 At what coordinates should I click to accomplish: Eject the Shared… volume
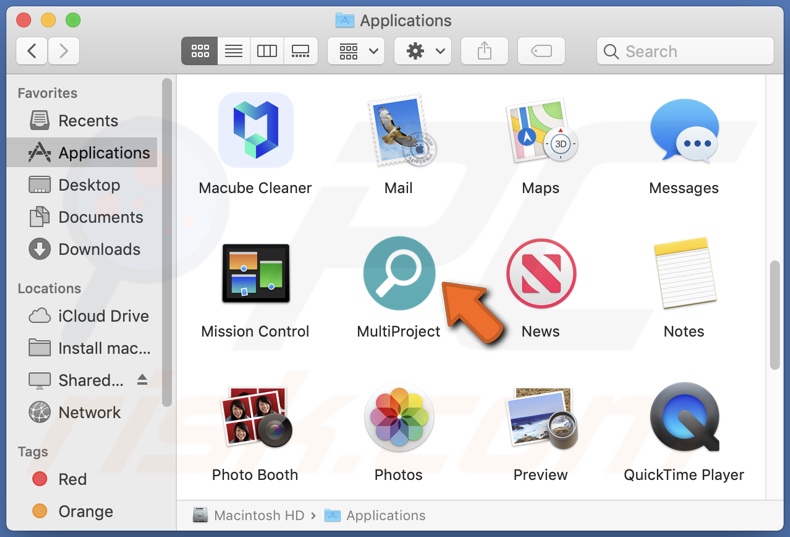[142, 380]
